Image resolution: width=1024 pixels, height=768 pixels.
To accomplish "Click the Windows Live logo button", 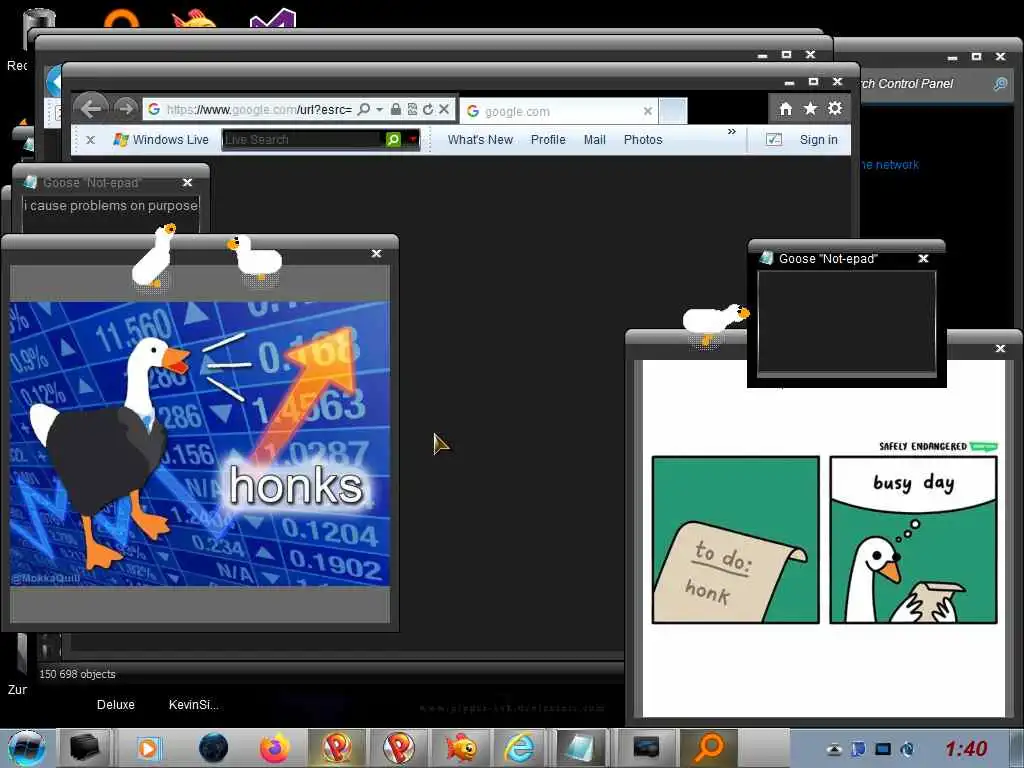I will 161,140.
